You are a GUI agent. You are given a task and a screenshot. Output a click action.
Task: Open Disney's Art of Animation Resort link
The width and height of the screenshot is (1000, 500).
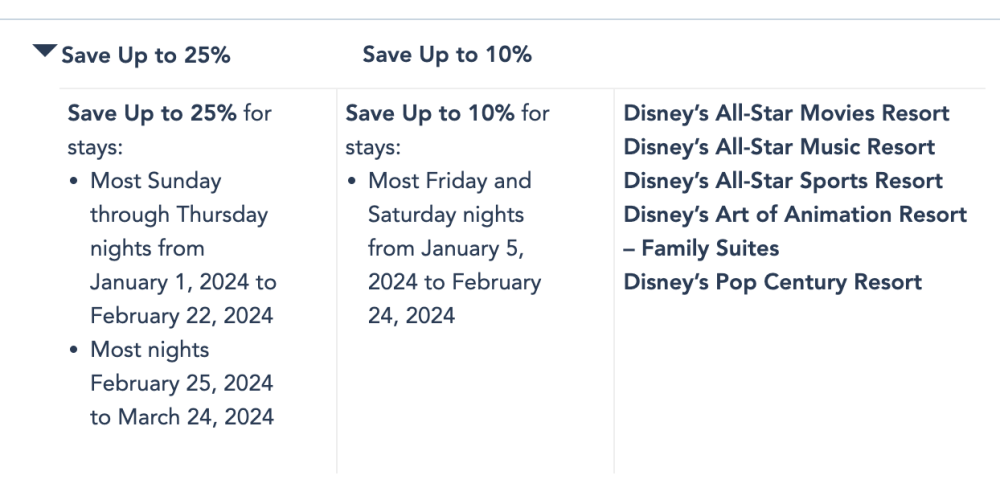[x=795, y=214]
